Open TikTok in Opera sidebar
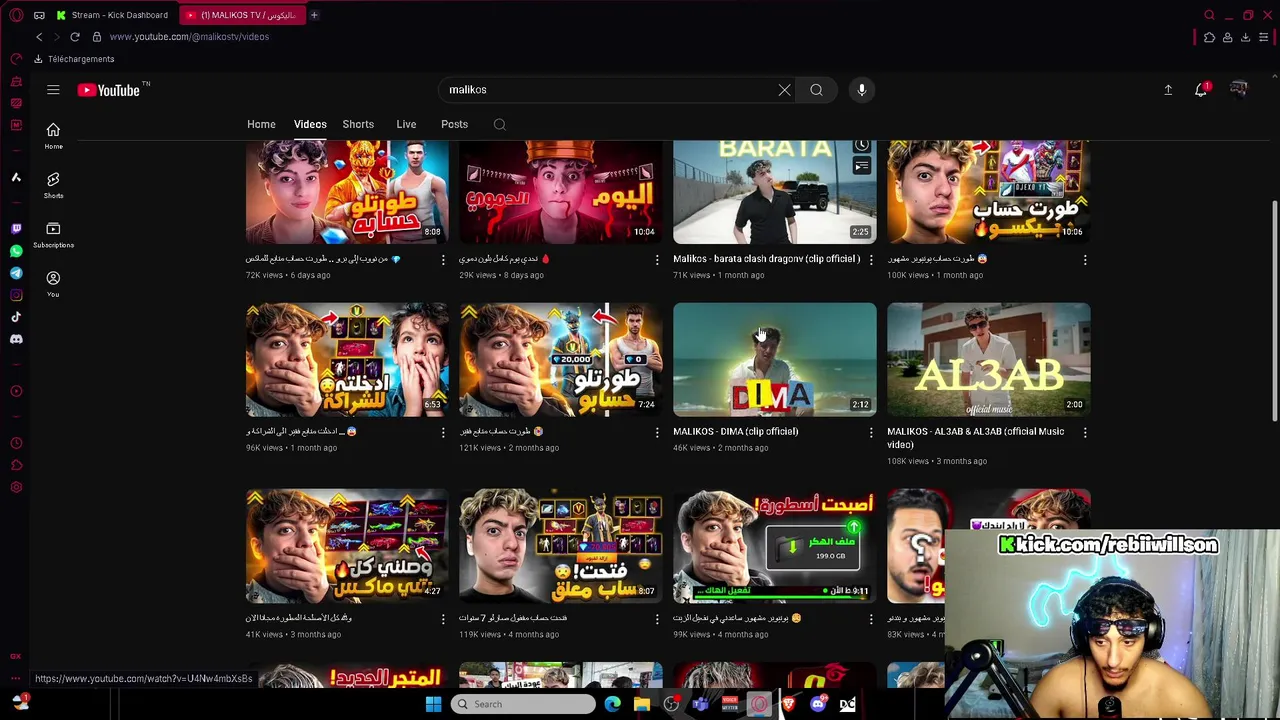Image resolution: width=1280 pixels, height=720 pixels. click(16, 317)
